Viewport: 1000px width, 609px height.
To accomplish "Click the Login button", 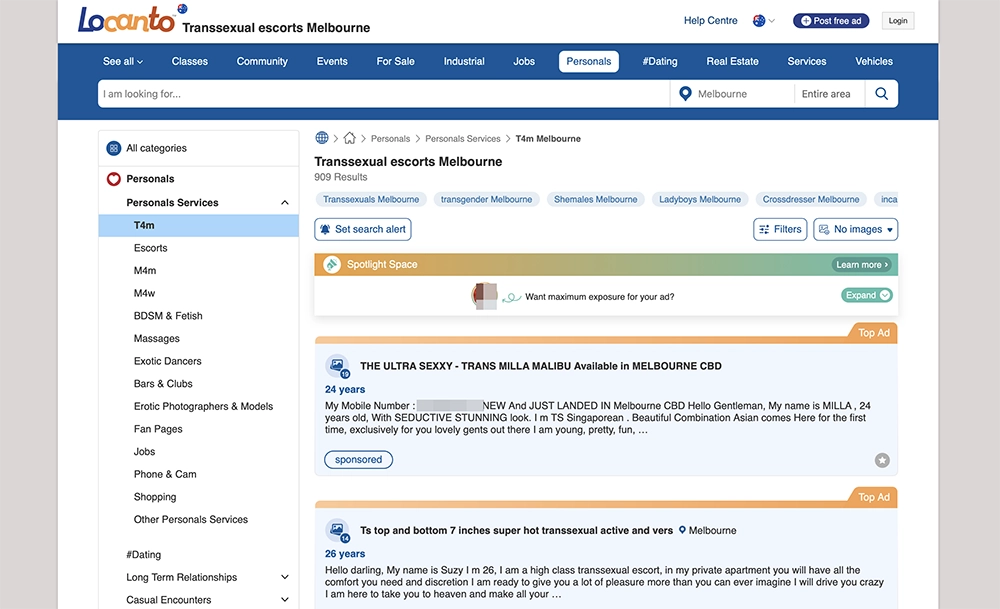I will [x=898, y=21].
